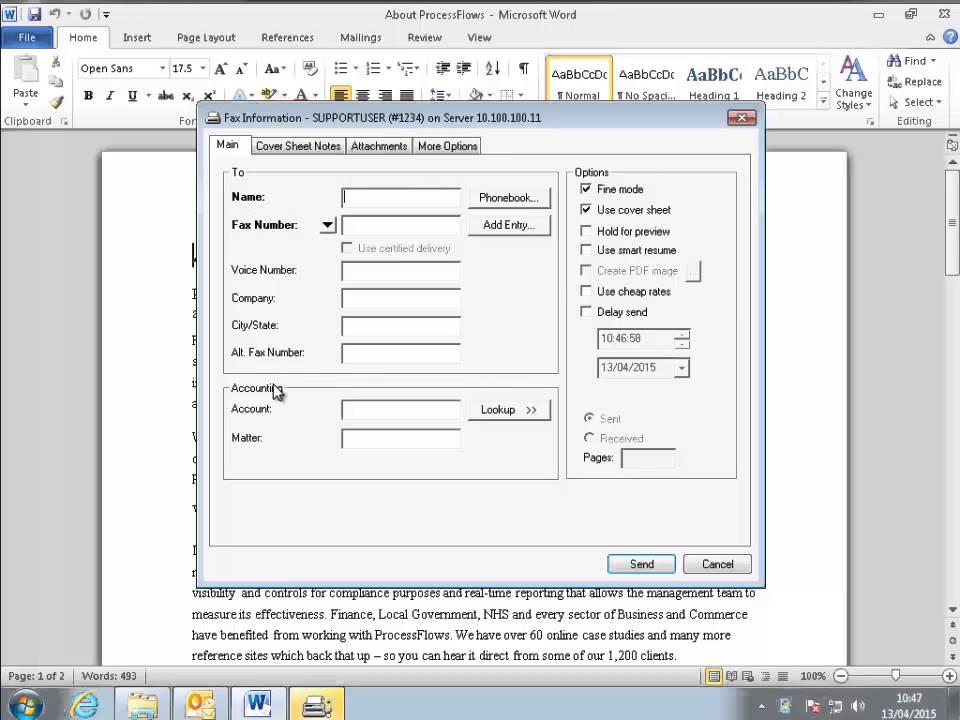The width and height of the screenshot is (960, 720).
Task: Open the File tab in Word
Action: coord(27,37)
